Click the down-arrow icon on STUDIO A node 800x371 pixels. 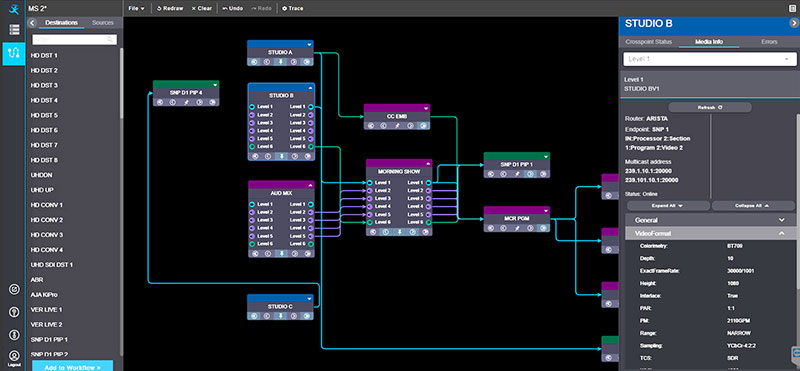(280, 62)
